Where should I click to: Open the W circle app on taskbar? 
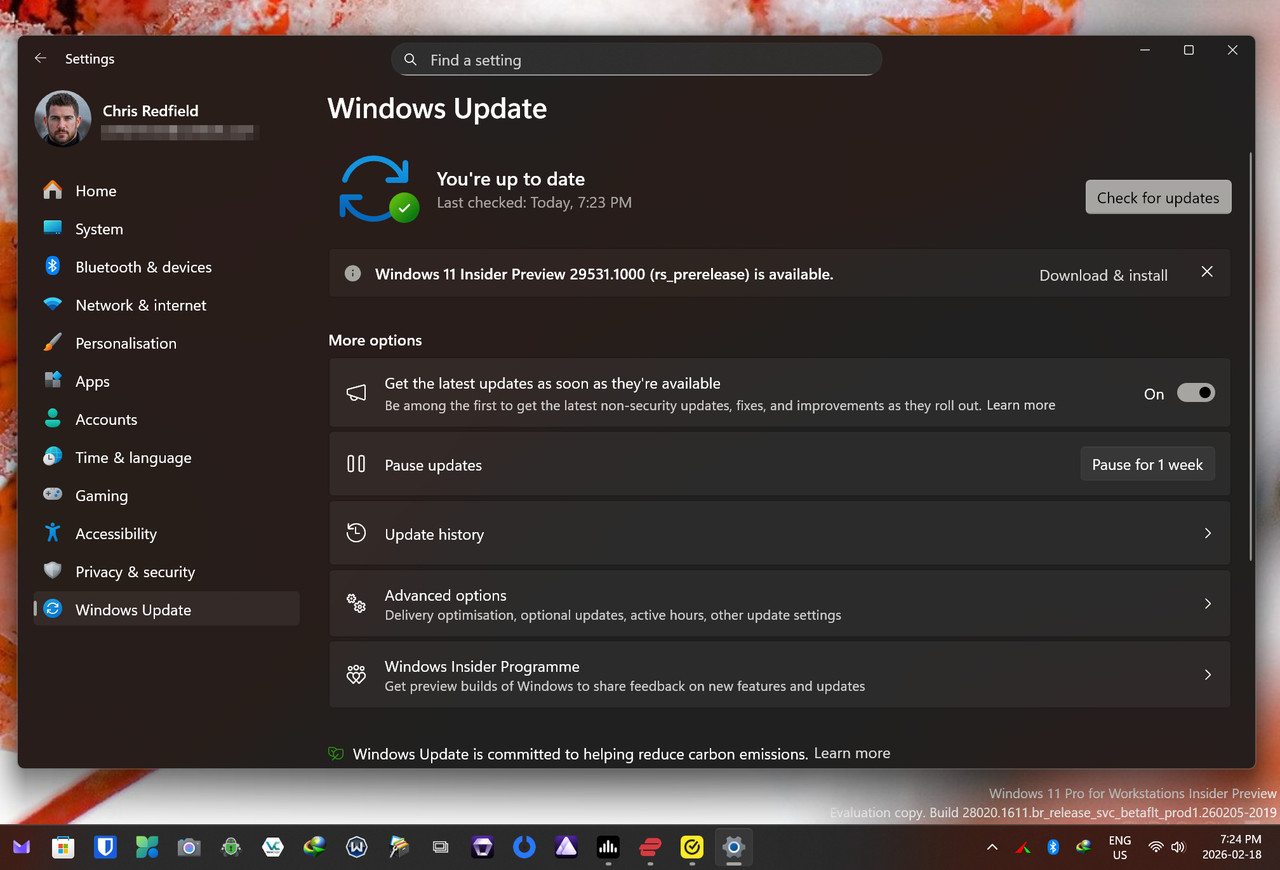[357, 847]
